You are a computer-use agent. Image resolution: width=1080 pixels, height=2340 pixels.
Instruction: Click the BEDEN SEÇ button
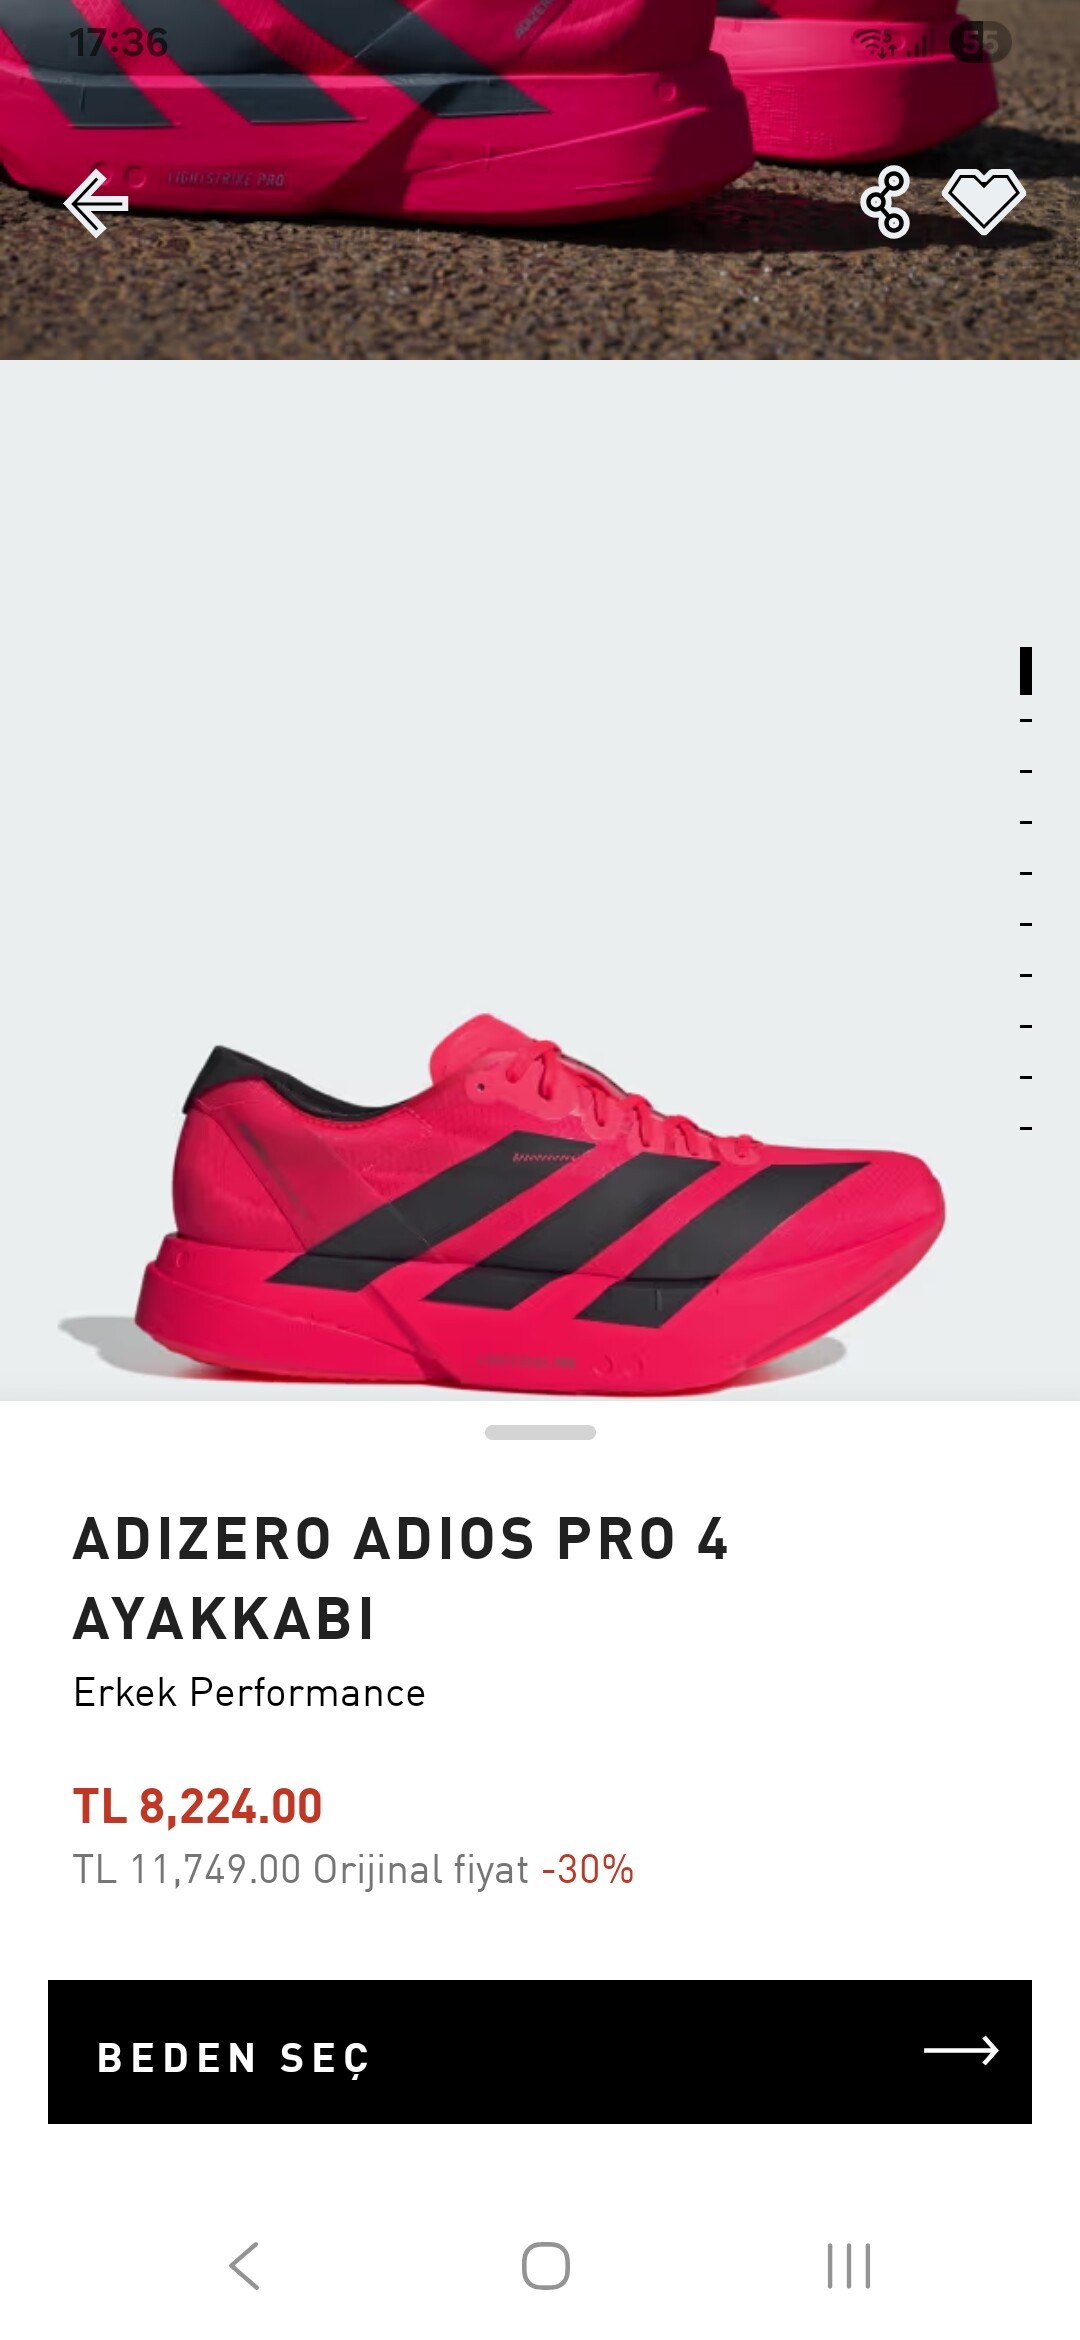pos(540,2051)
